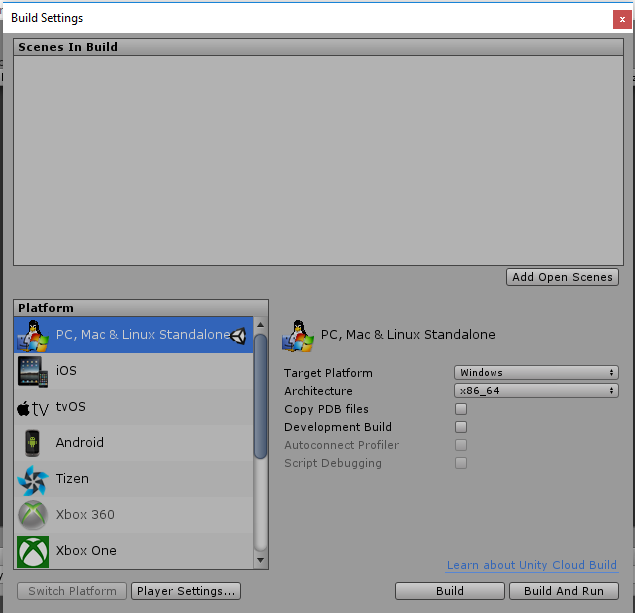Click the Scenes In Build header
635x613 pixels.
coord(318,47)
